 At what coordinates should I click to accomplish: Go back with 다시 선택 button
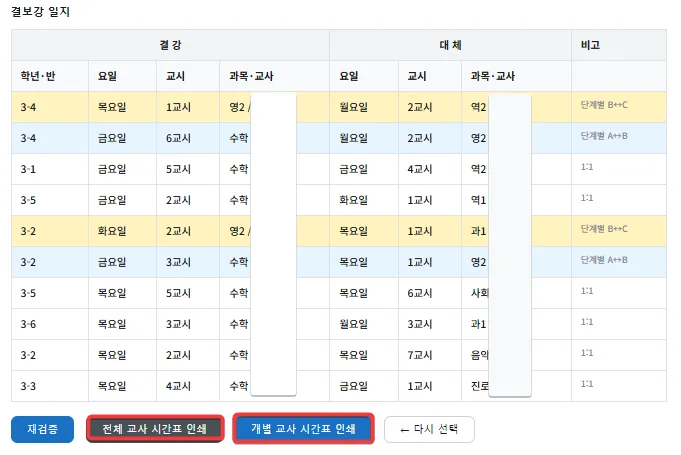click(429, 429)
